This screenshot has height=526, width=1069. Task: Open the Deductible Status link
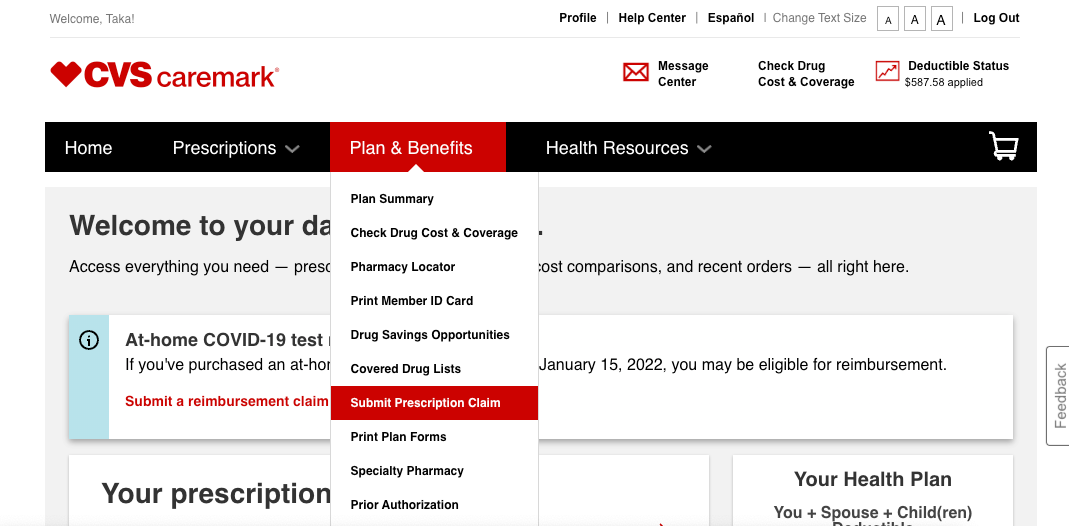pos(958,66)
